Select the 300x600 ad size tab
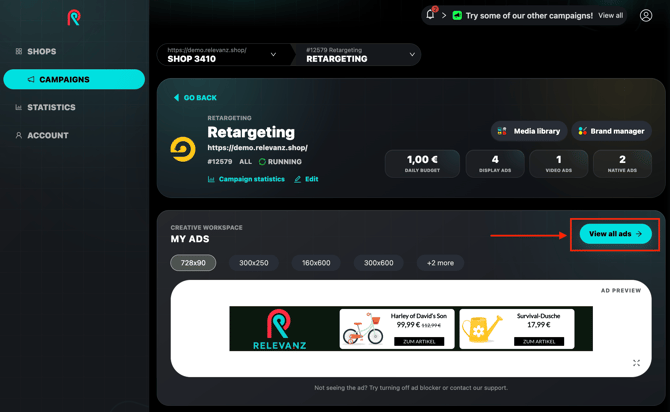670x412 pixels. [379, 263]
